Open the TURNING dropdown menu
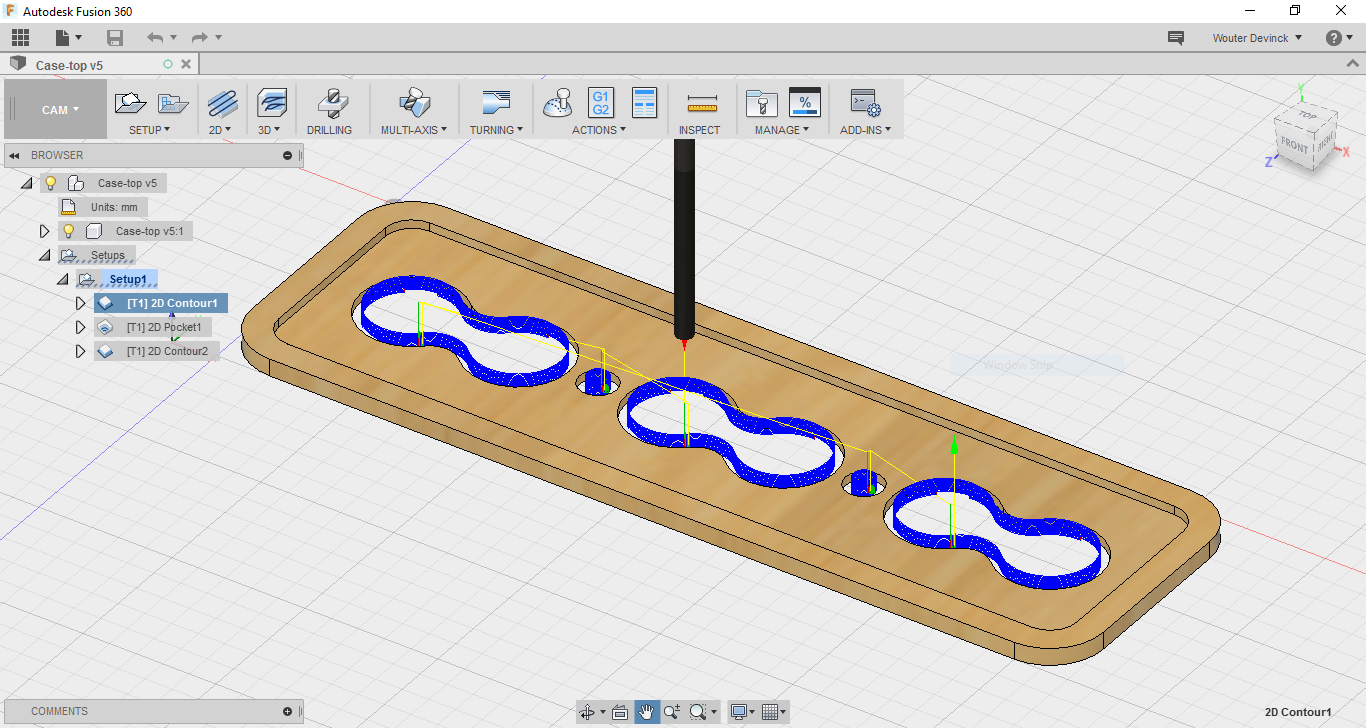 coord(496,130)
